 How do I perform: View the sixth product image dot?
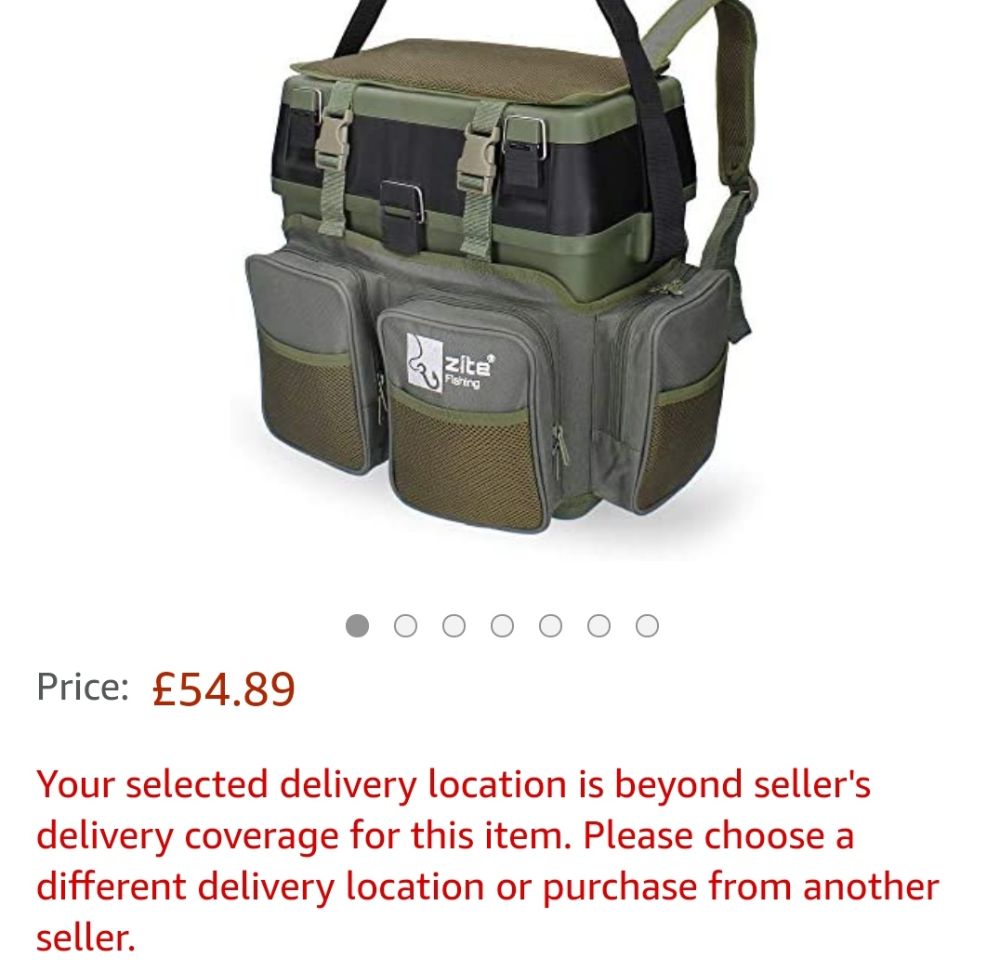click(x=599, y=625)
